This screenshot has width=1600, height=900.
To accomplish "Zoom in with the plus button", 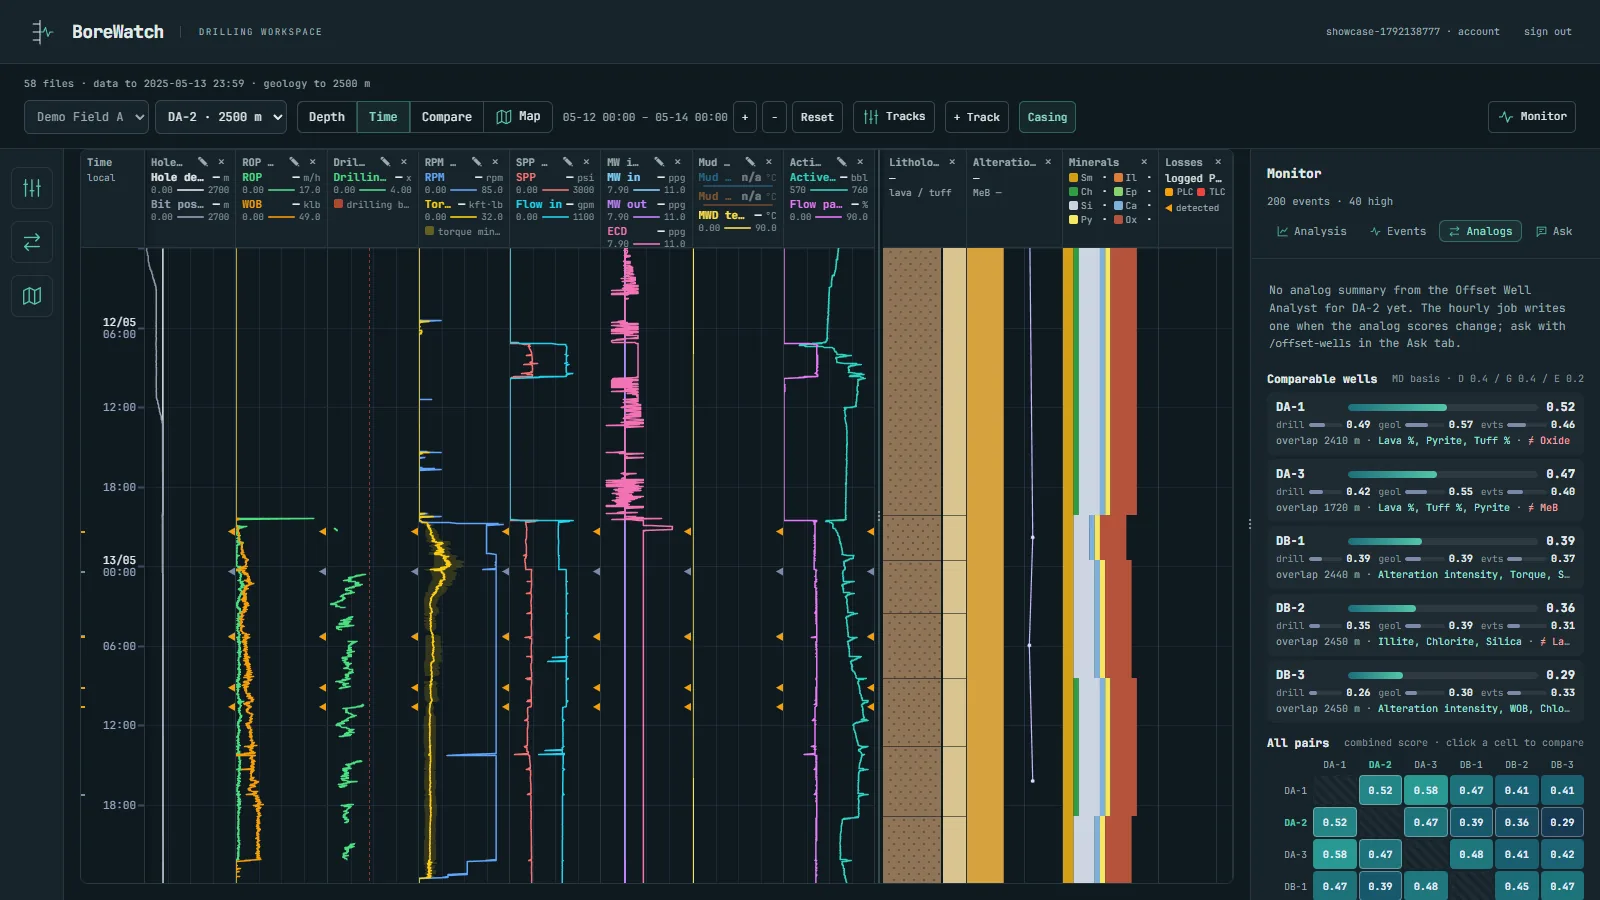I will (x=744, y=117).
